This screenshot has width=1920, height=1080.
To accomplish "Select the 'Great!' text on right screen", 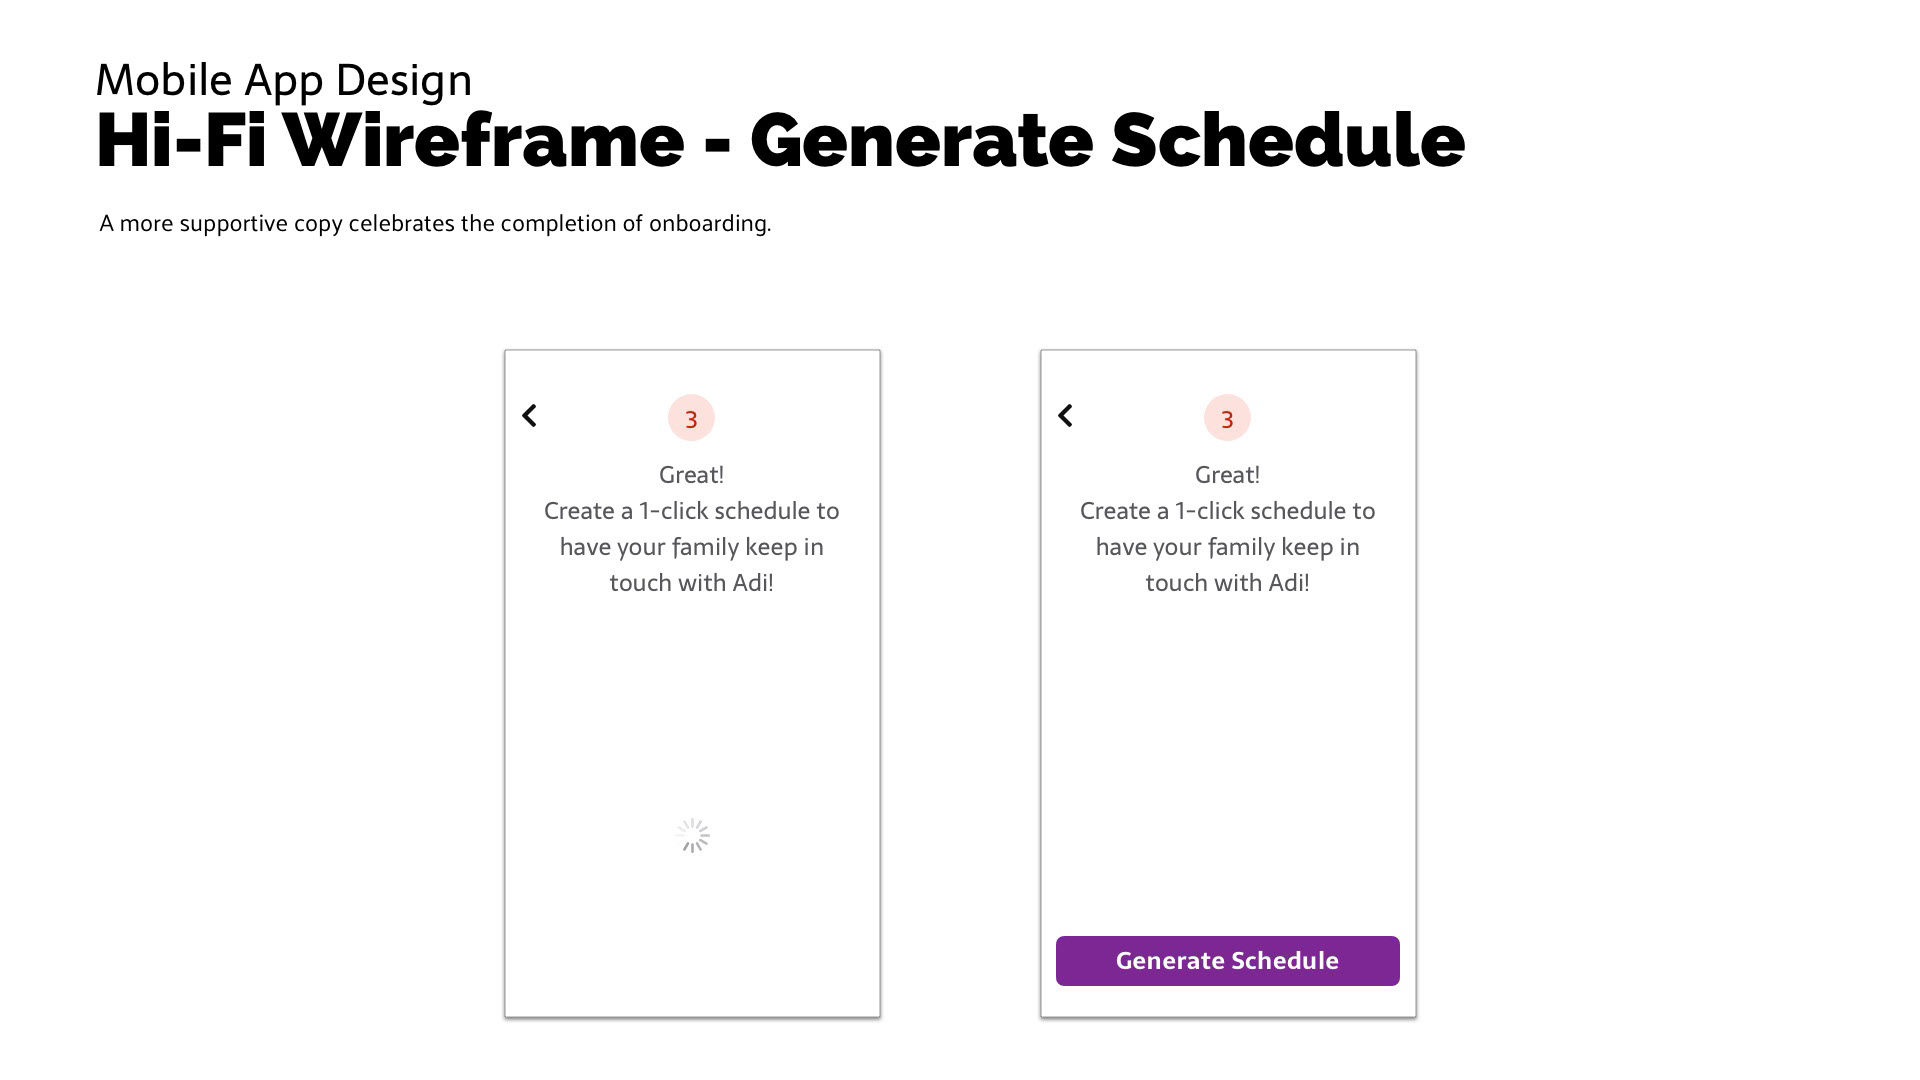I will click(x=1227, y=475).
